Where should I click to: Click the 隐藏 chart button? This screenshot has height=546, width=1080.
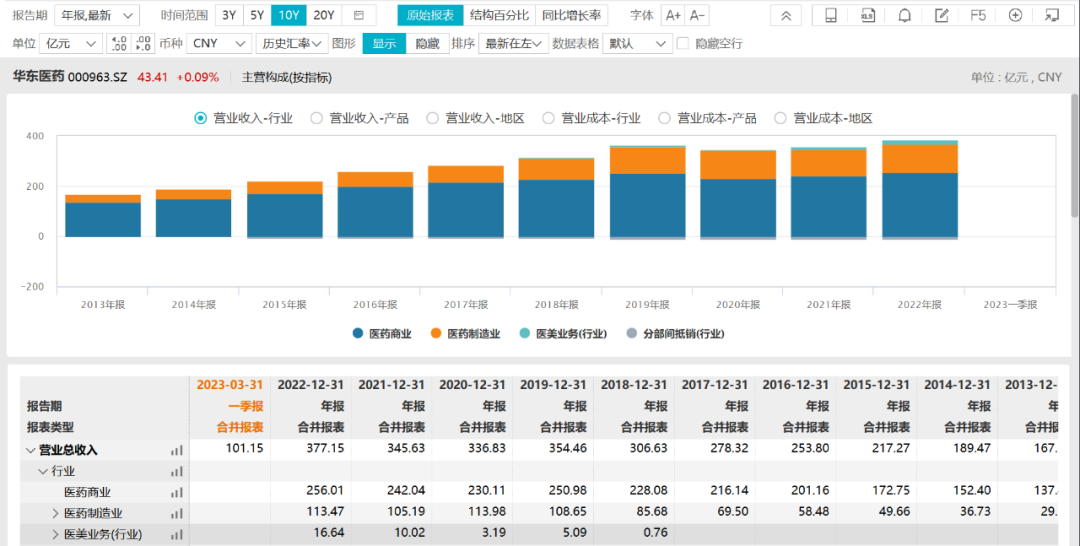[x=427, y=44]
